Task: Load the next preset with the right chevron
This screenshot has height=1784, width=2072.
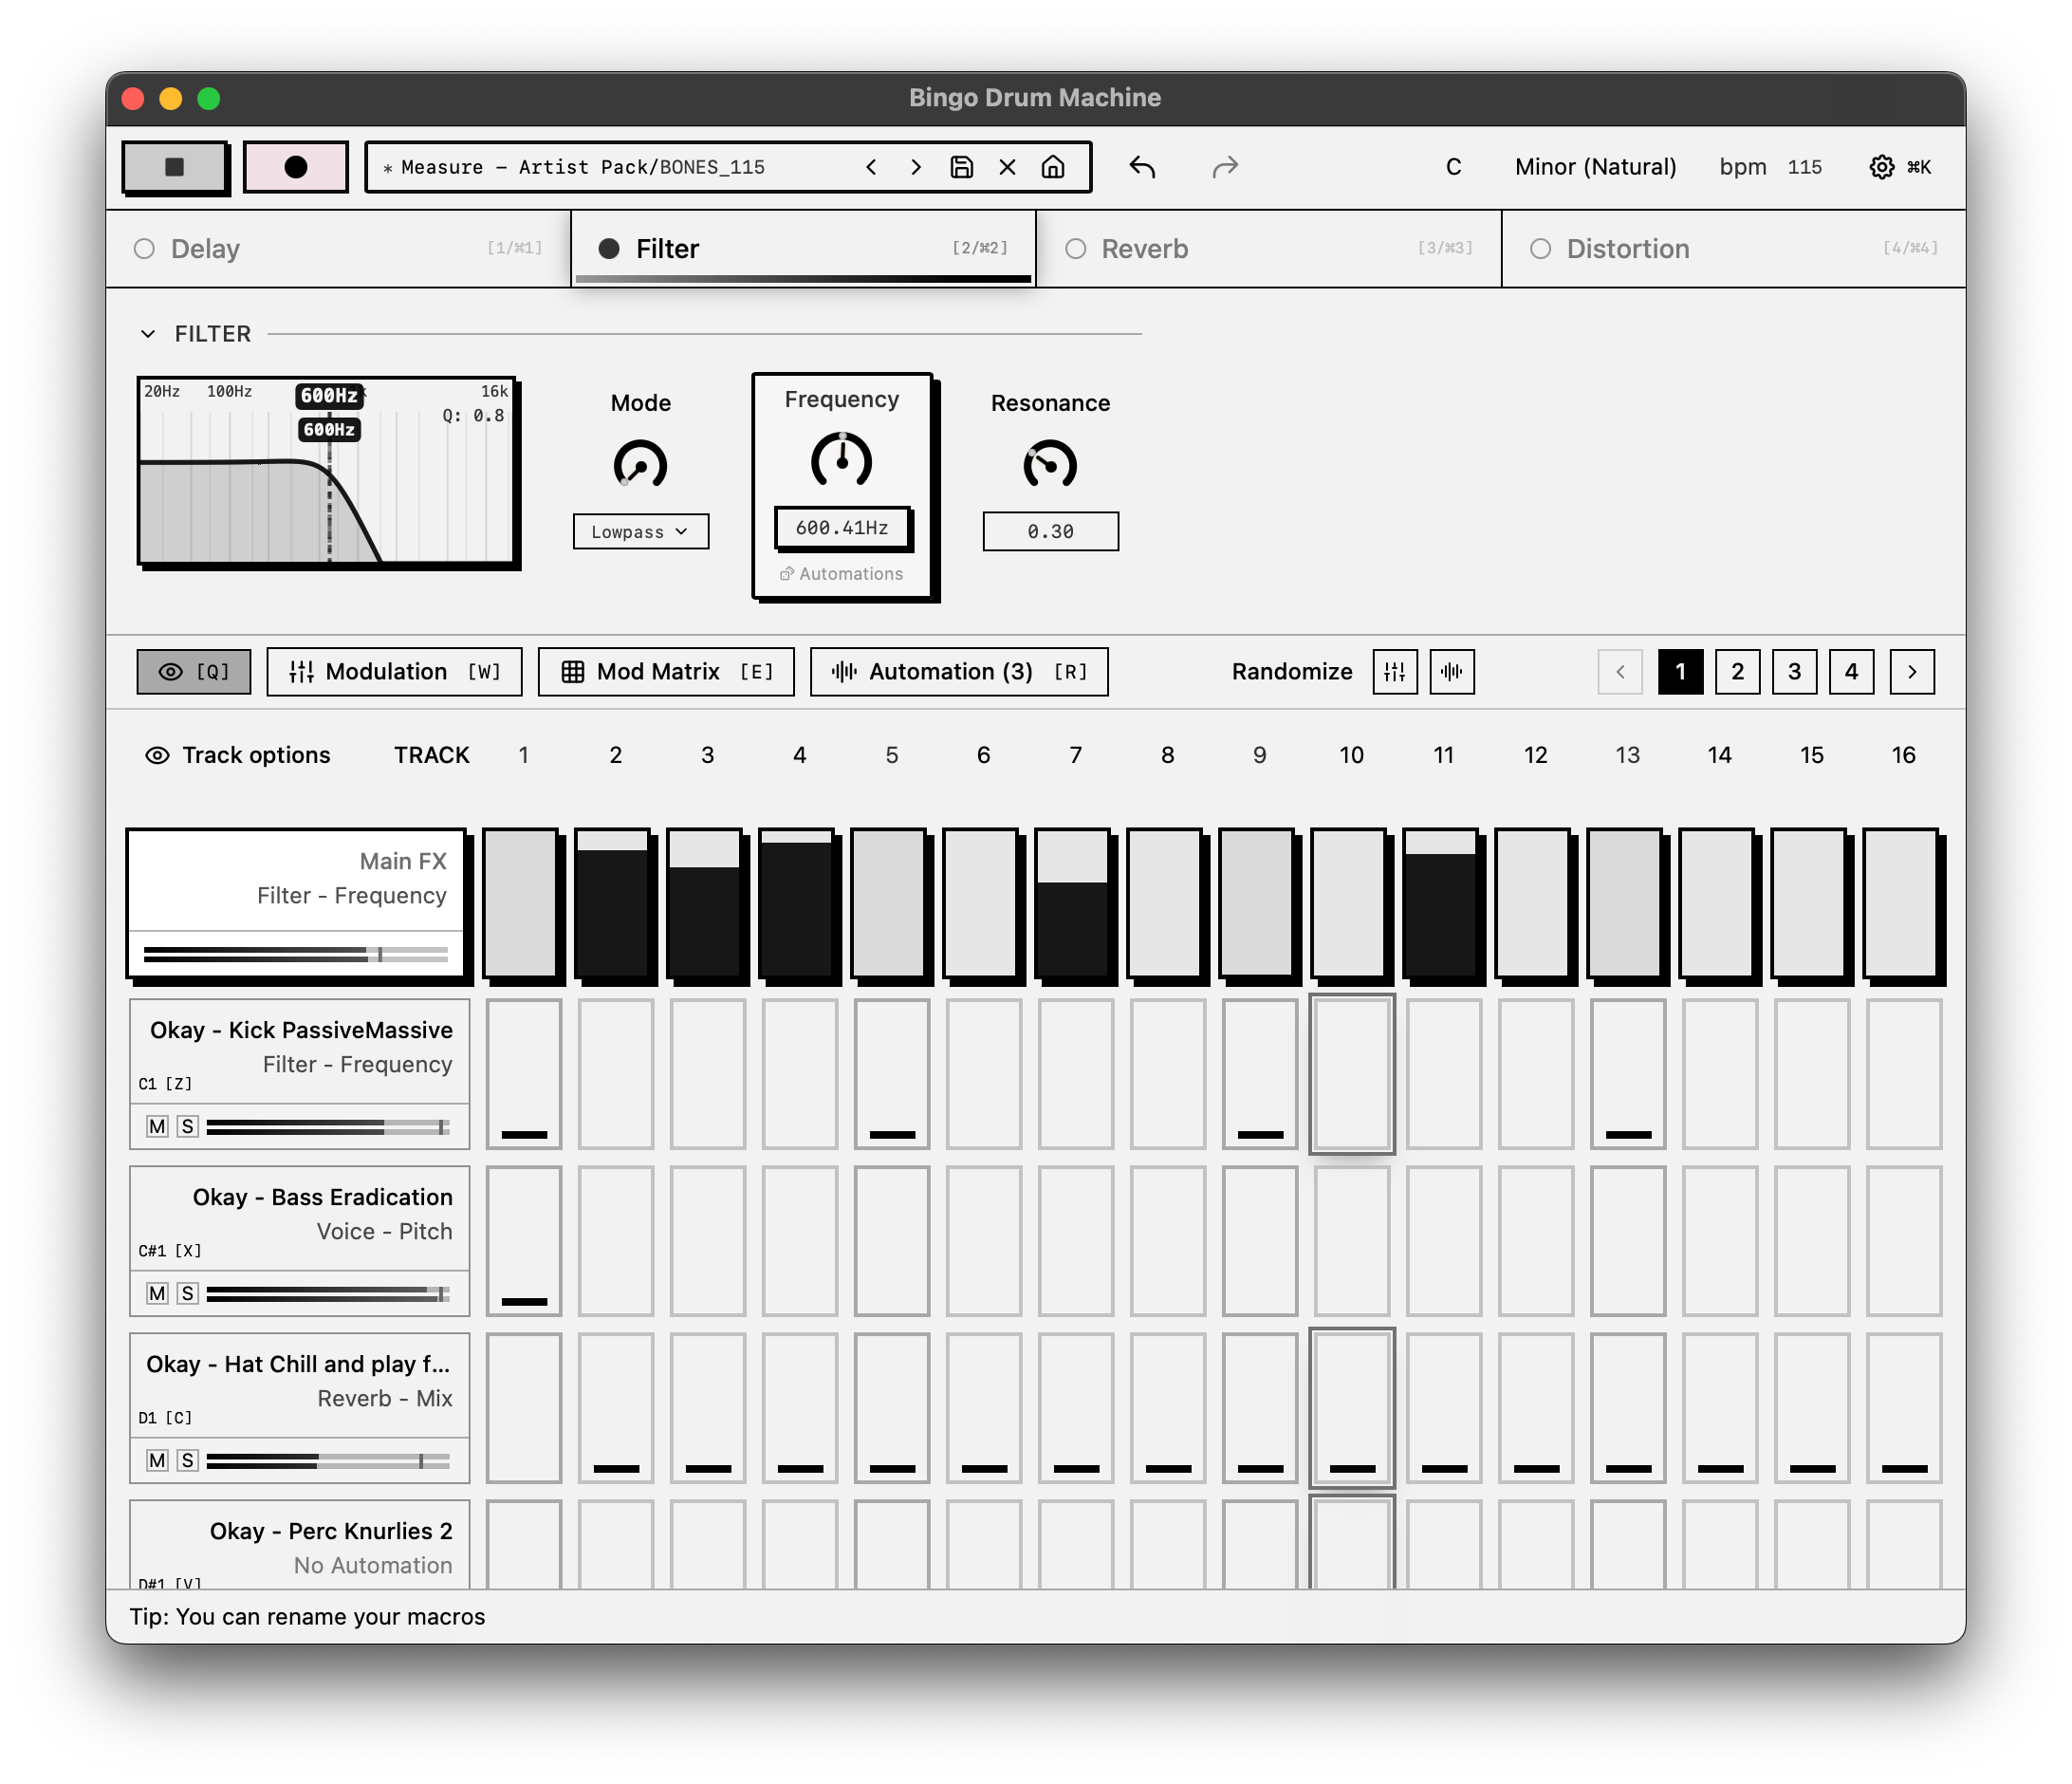Action: [915, 167]
